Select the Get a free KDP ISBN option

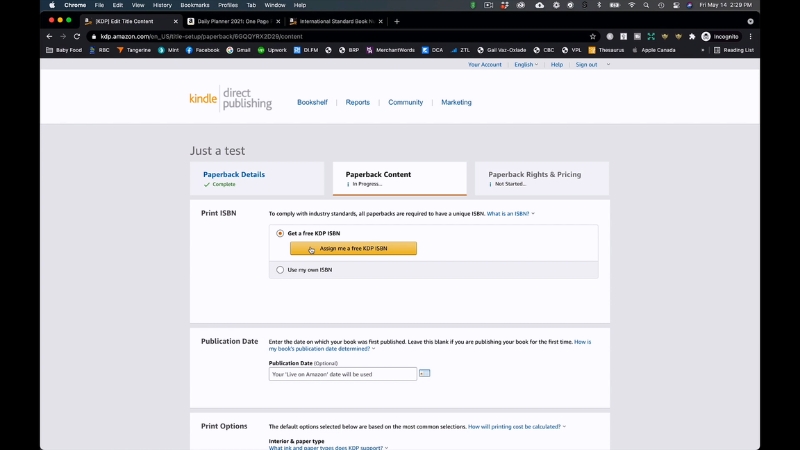[x=280, y=233]
